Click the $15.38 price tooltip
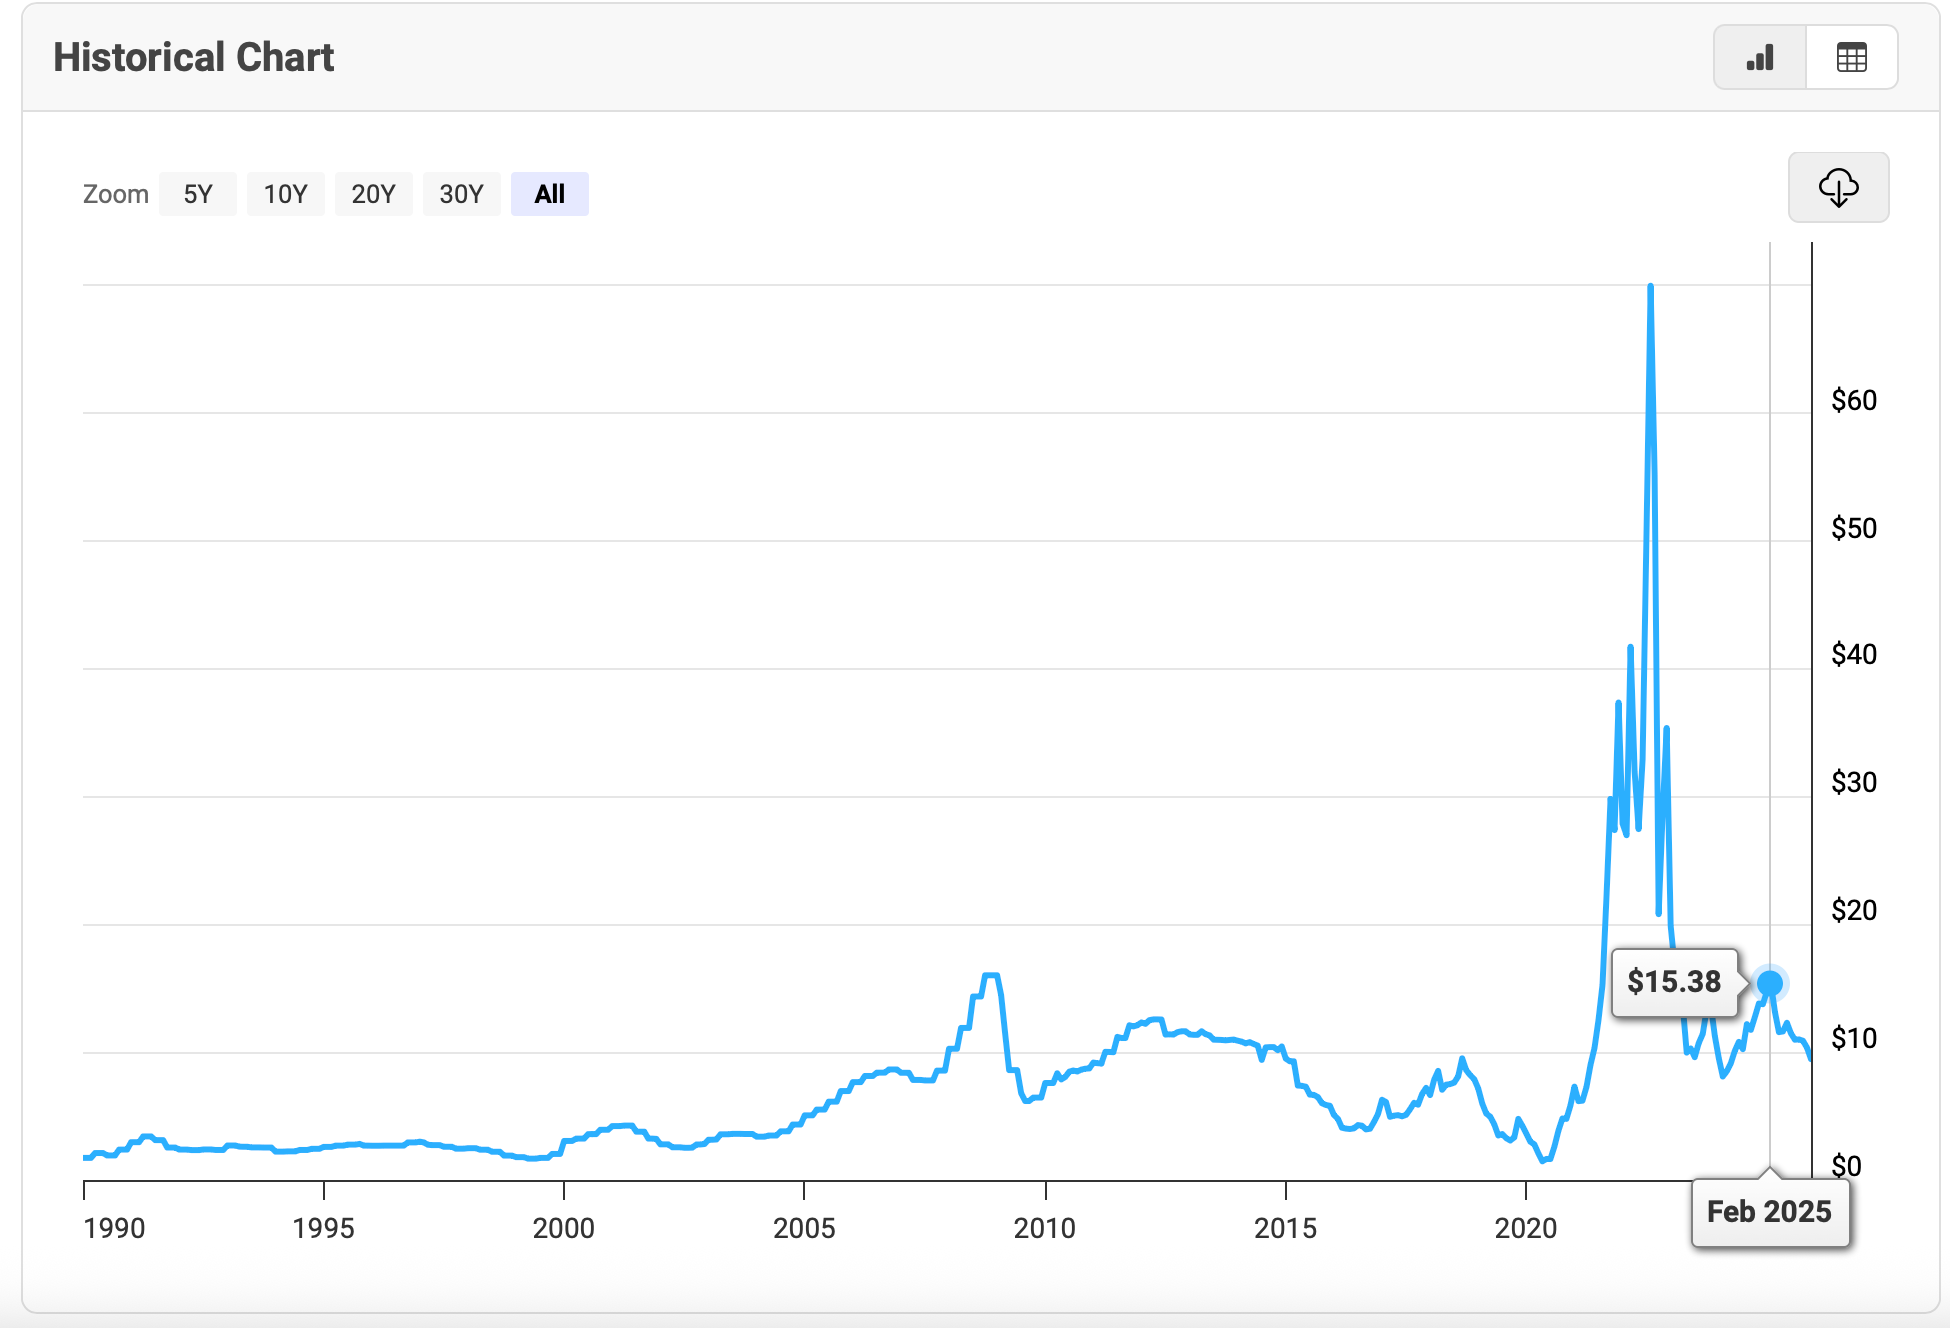This screenshot has height=1328, width=1950. click(1674, 982)
